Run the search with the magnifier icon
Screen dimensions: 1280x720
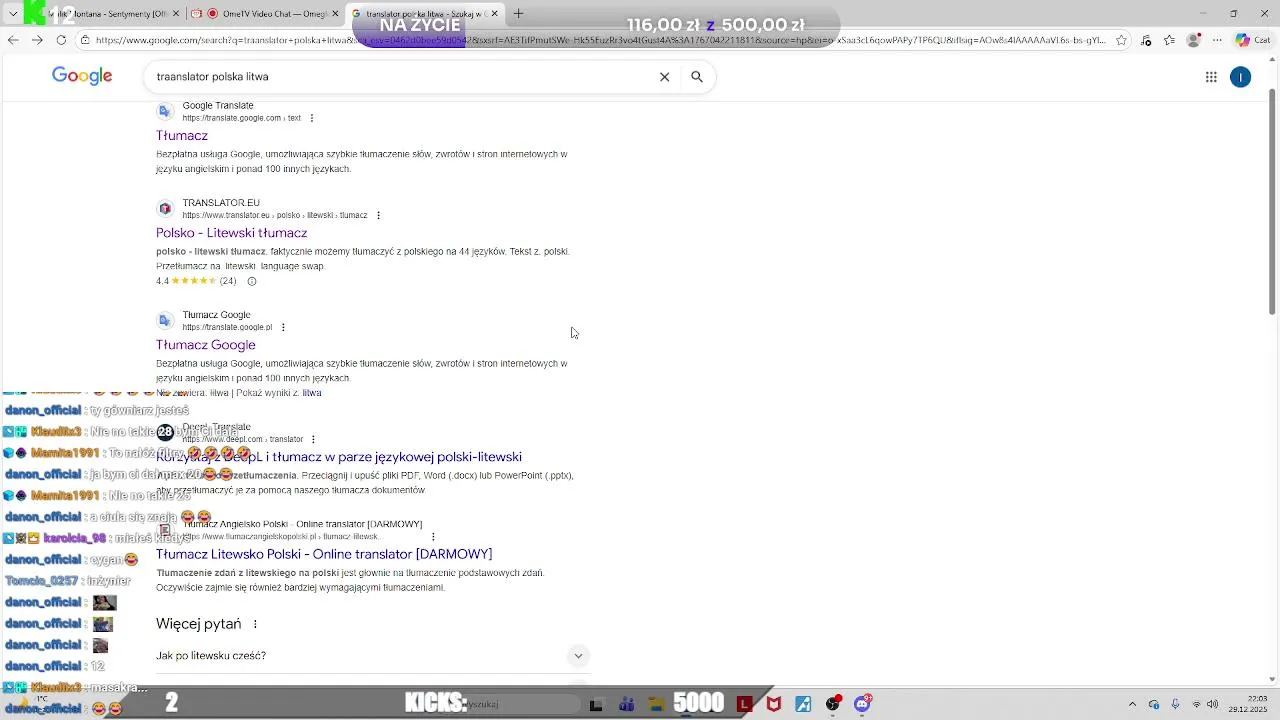coord(697,77)
